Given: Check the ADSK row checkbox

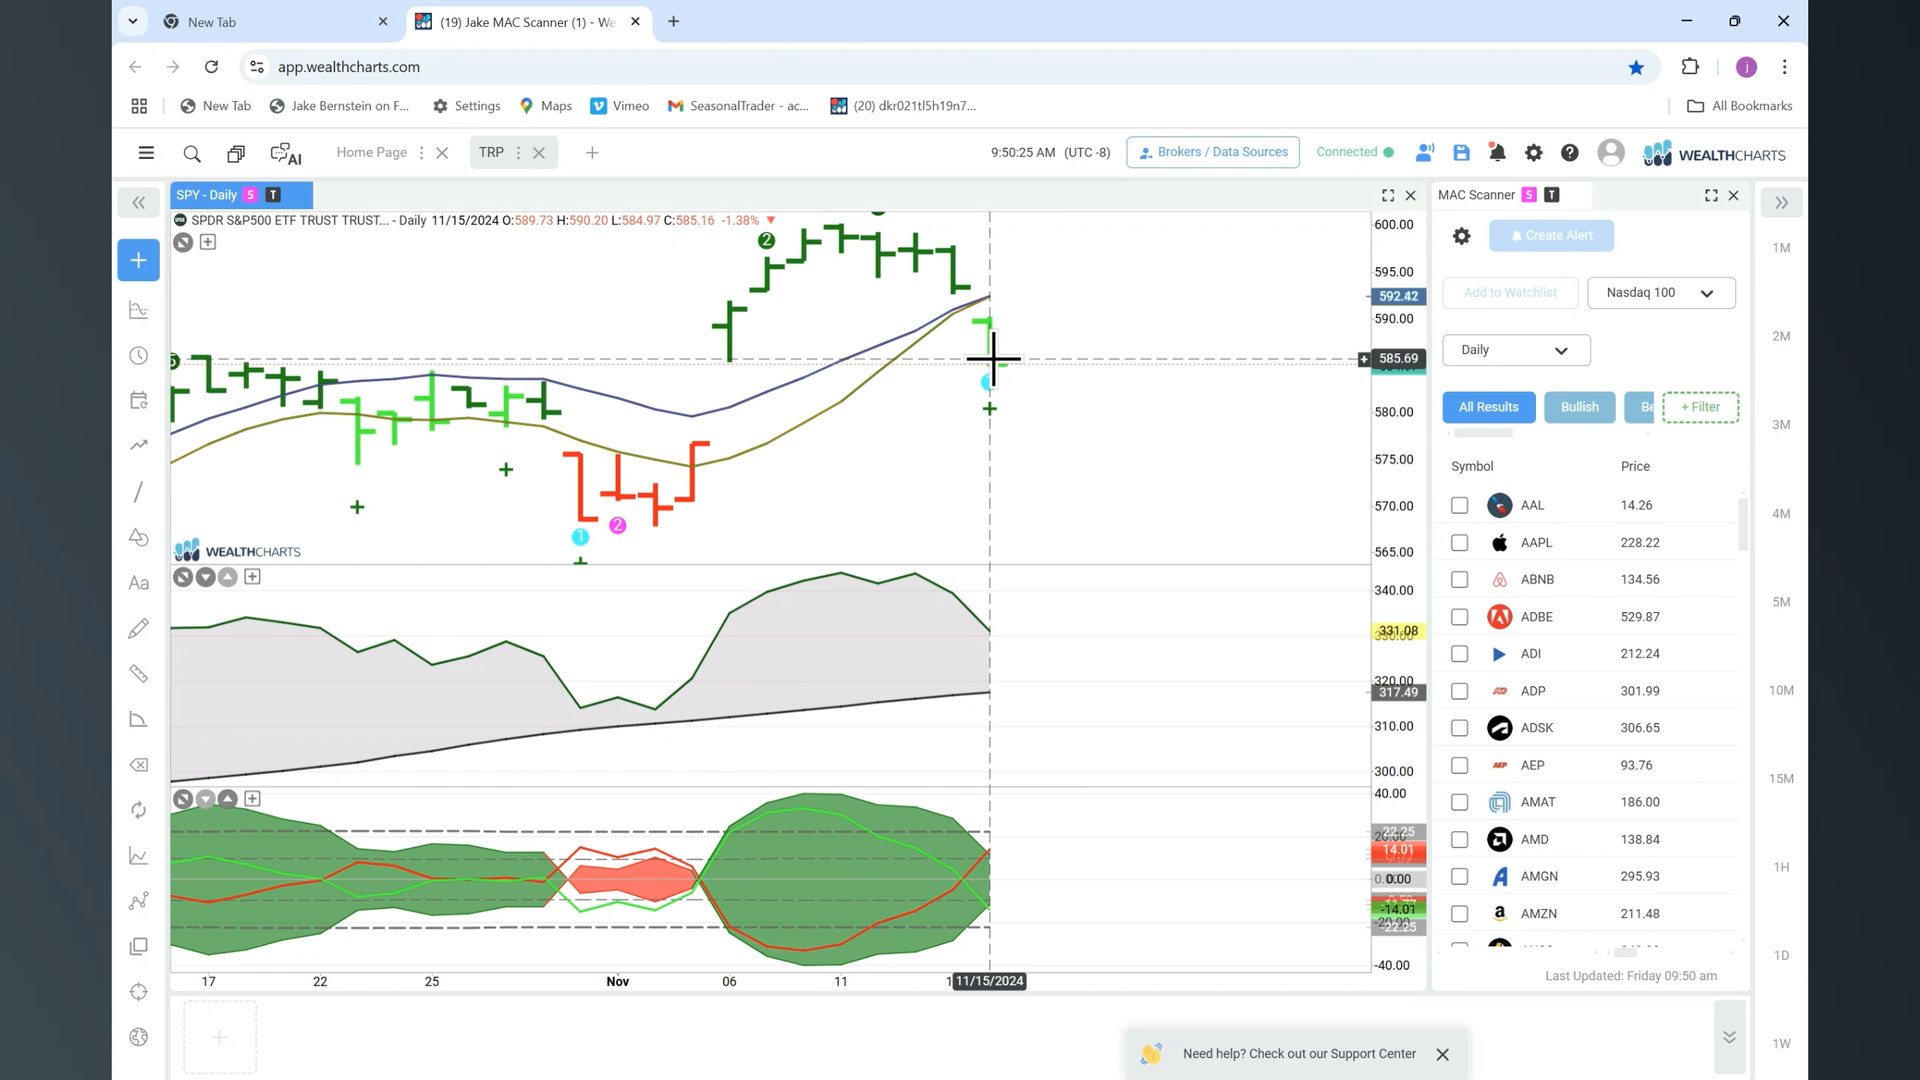Looking at the screenshot, I should point(1460,728).
